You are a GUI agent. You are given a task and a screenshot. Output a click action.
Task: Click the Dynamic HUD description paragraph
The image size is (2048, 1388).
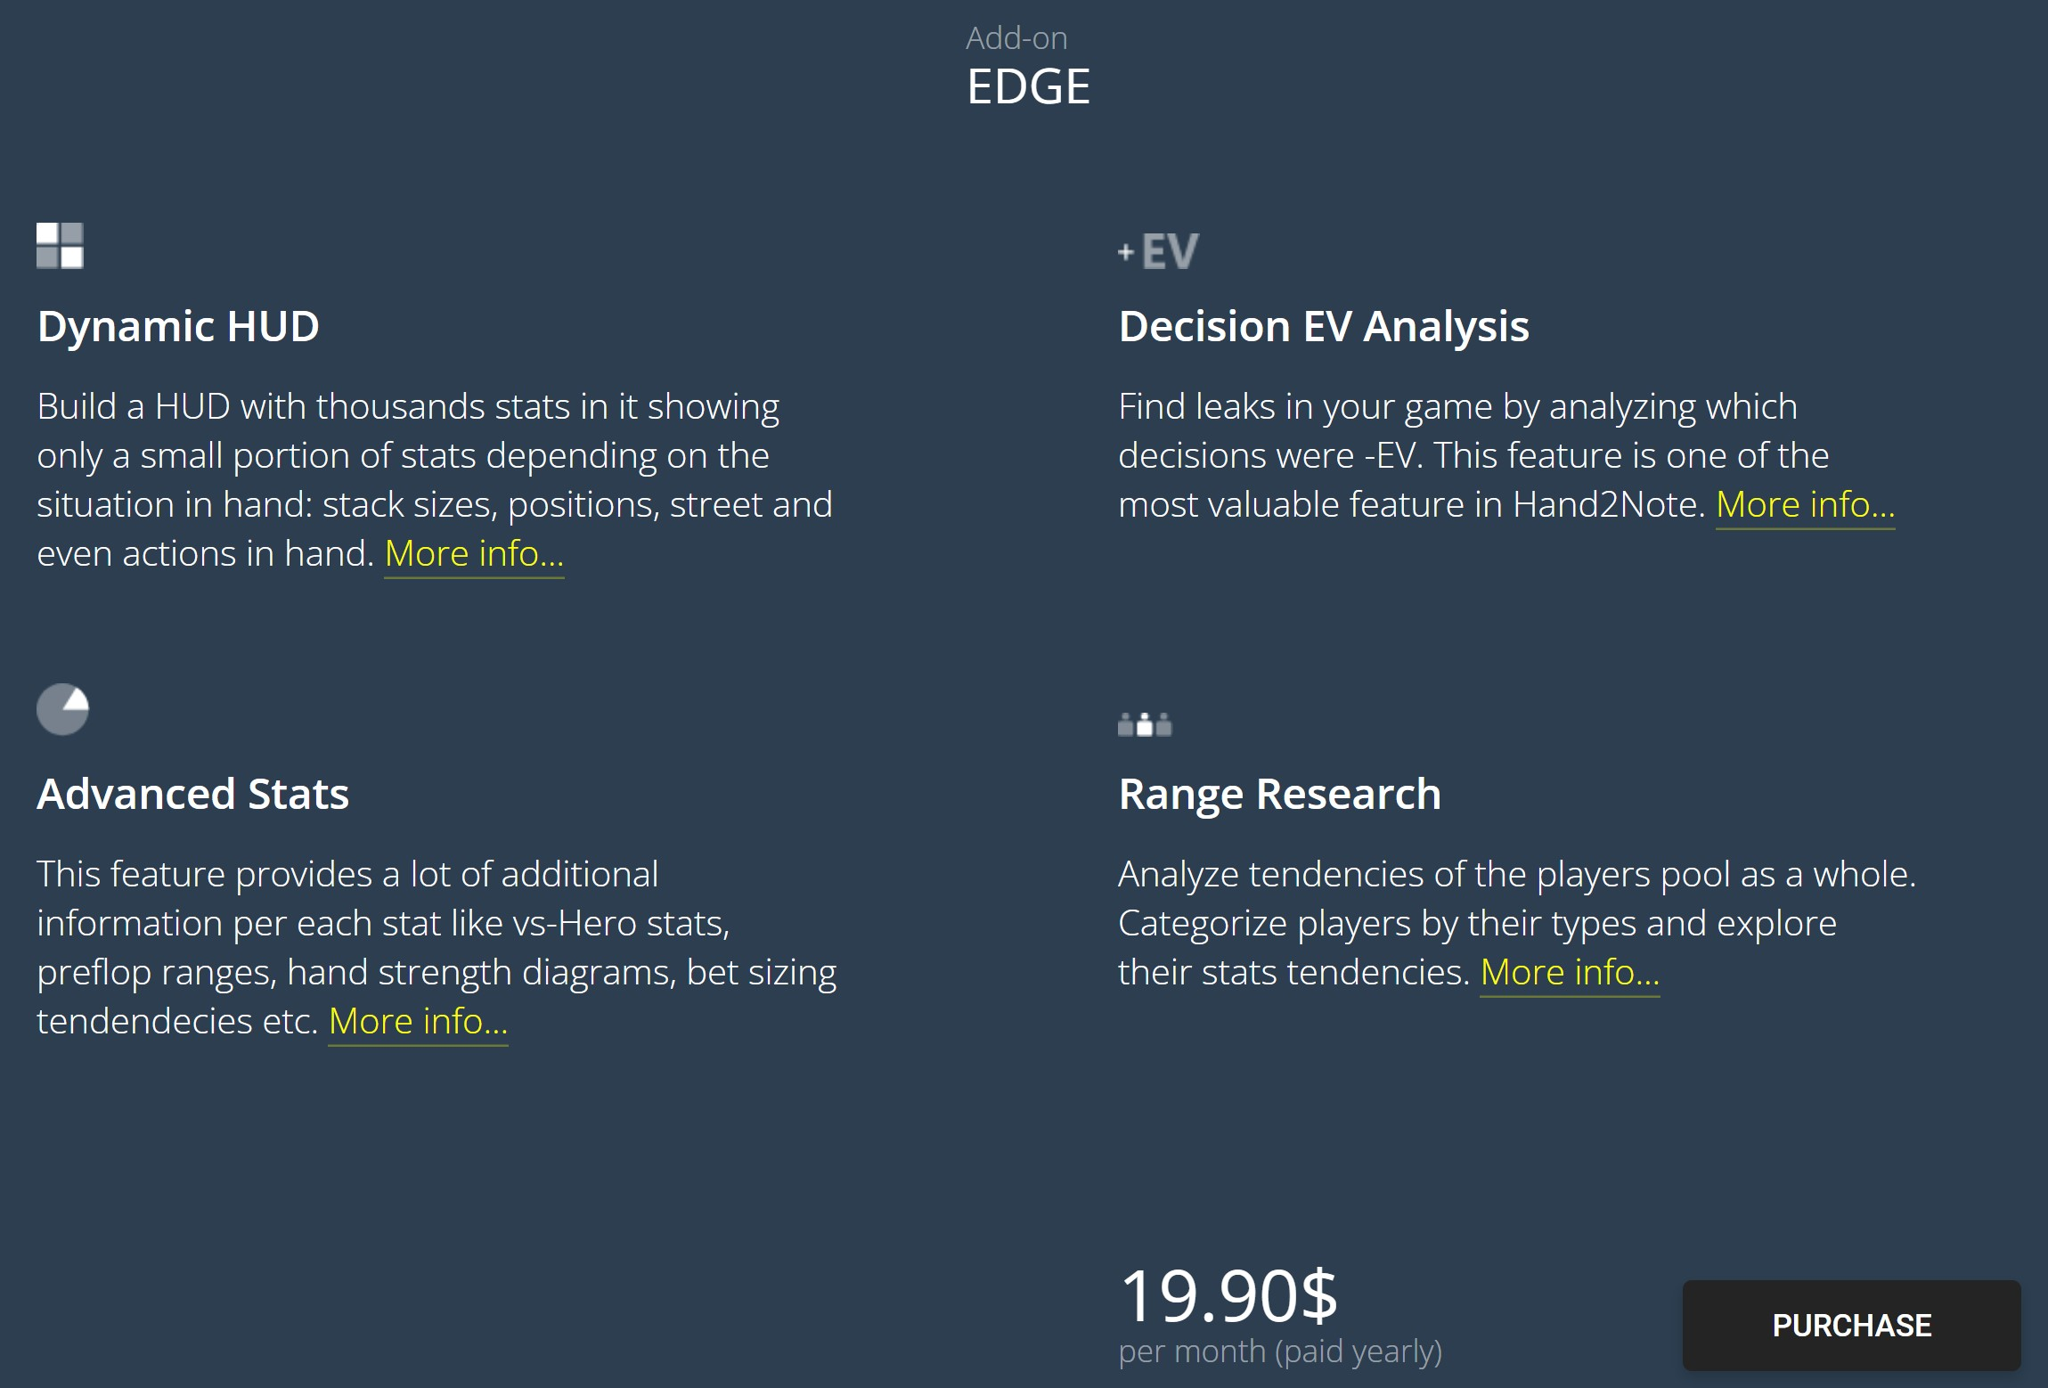(x=435, y=480)
